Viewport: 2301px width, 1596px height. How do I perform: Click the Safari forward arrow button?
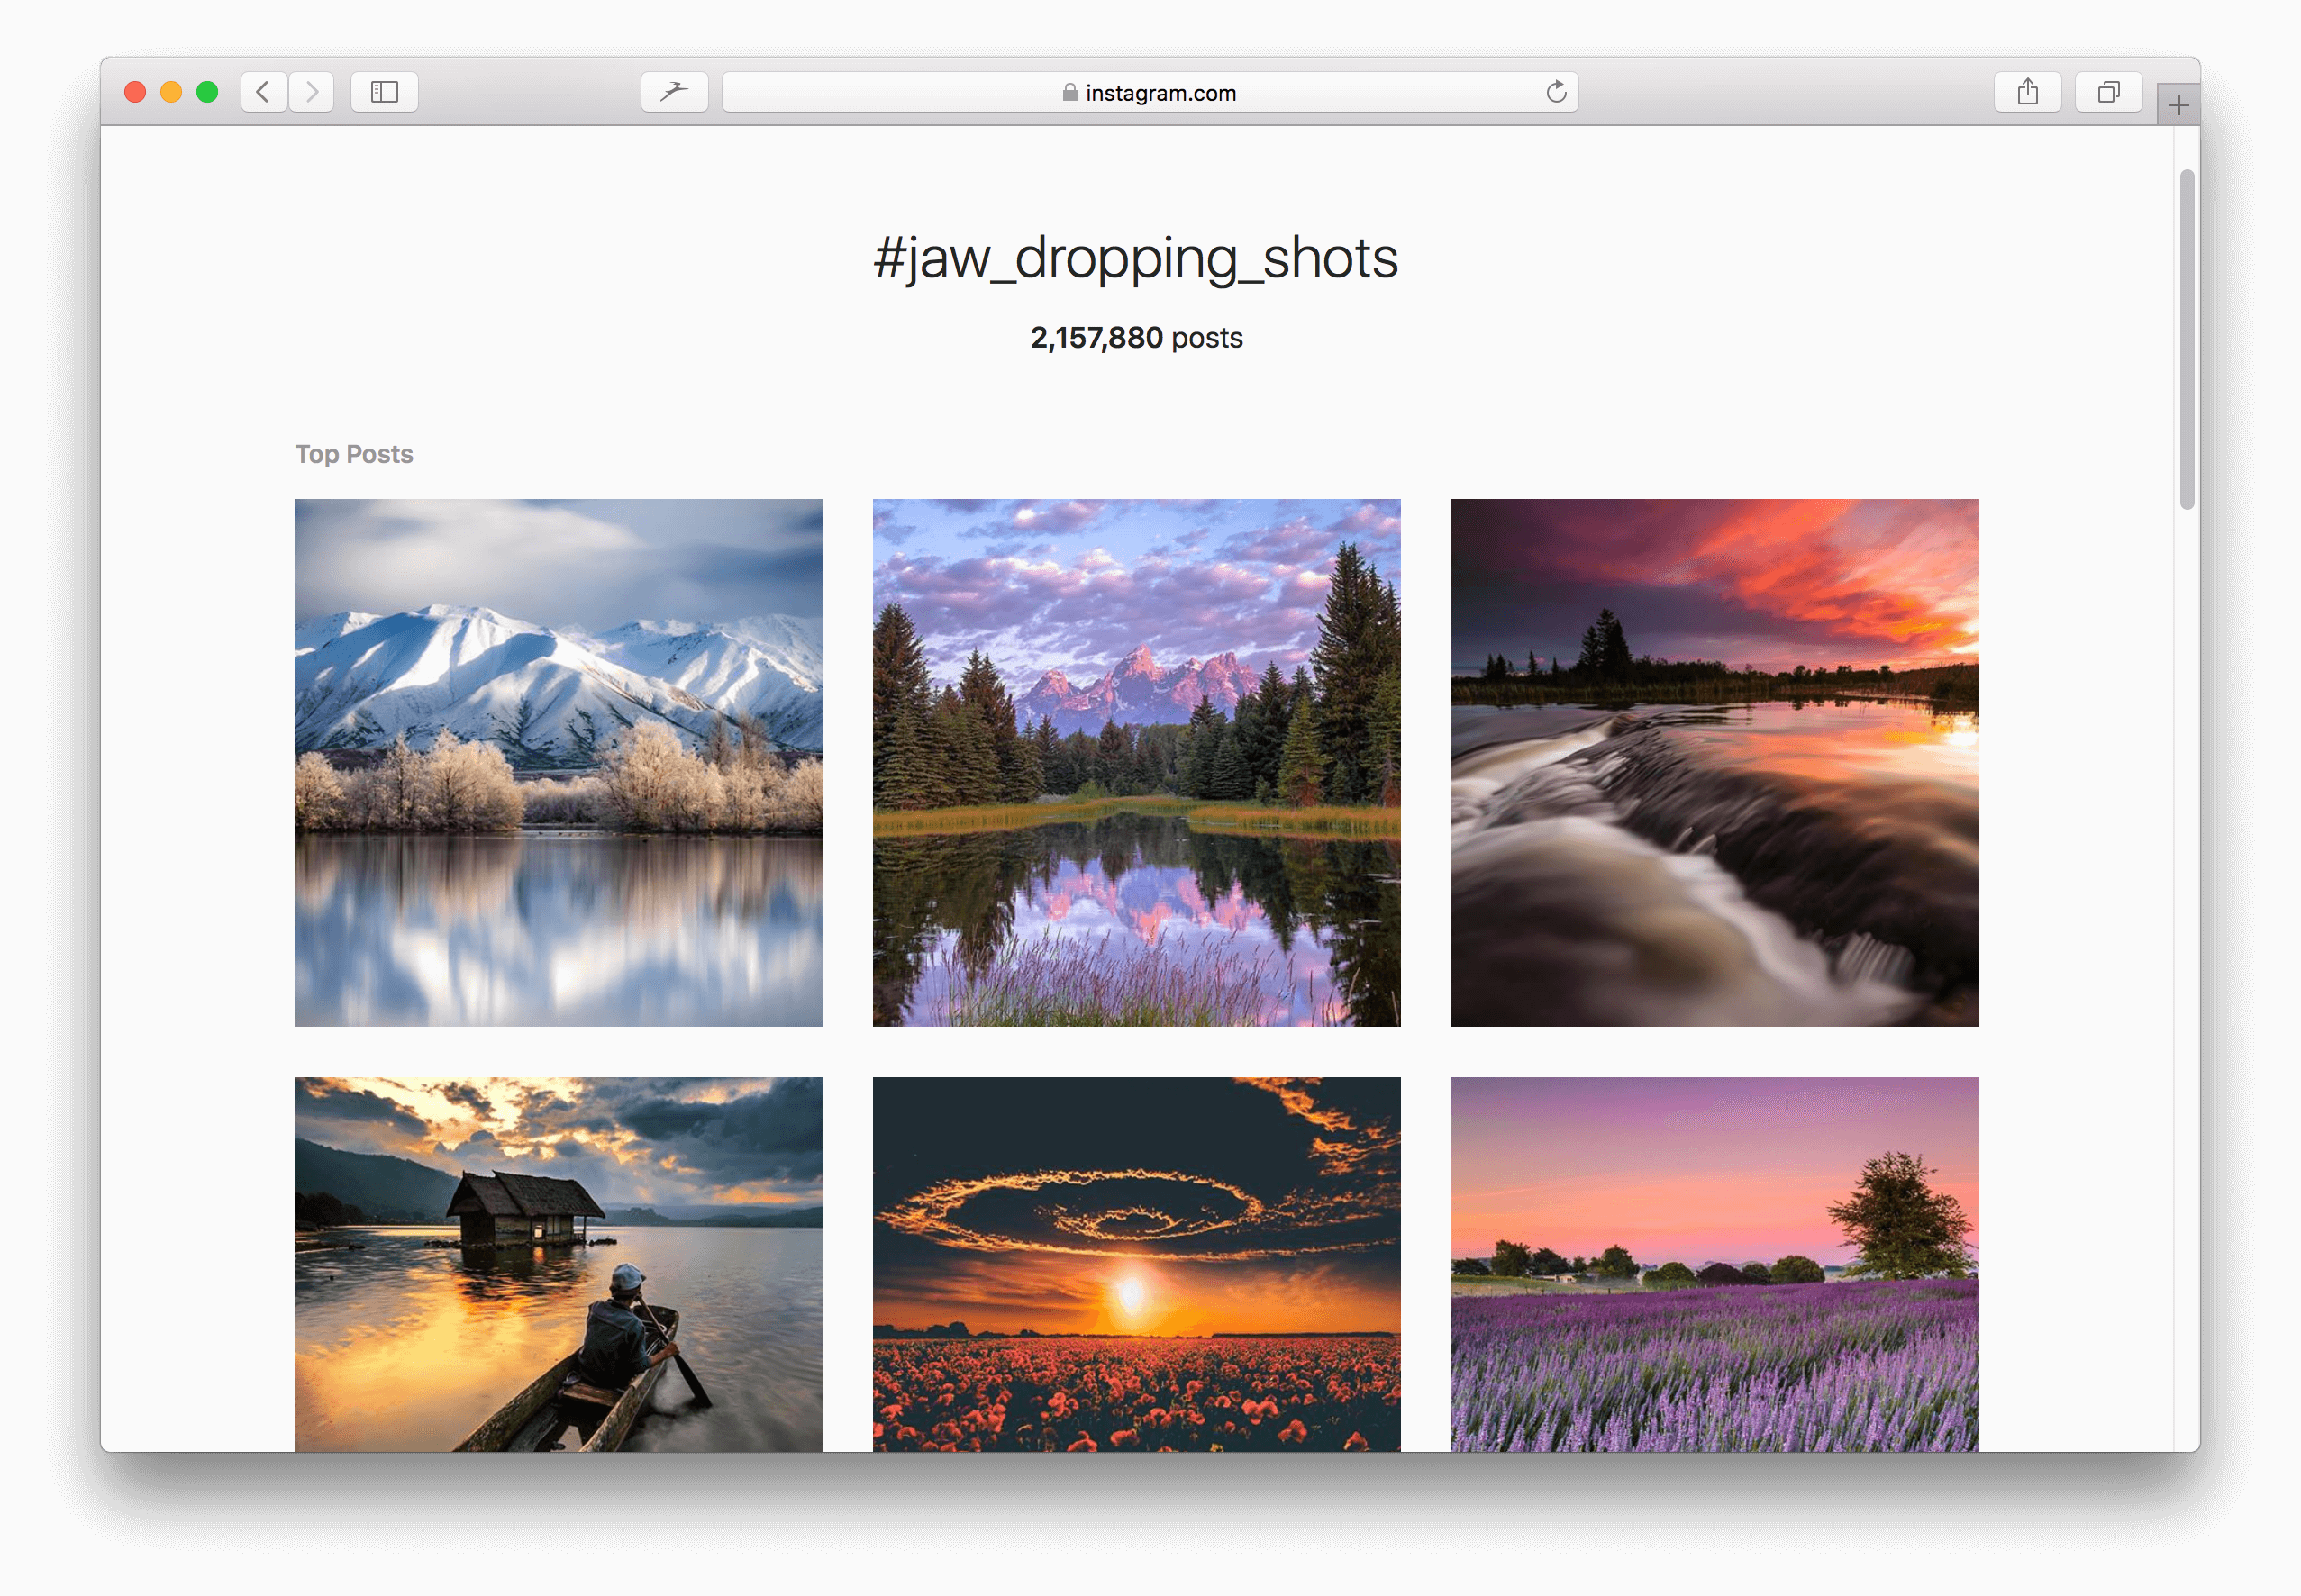tap(312, 92)
